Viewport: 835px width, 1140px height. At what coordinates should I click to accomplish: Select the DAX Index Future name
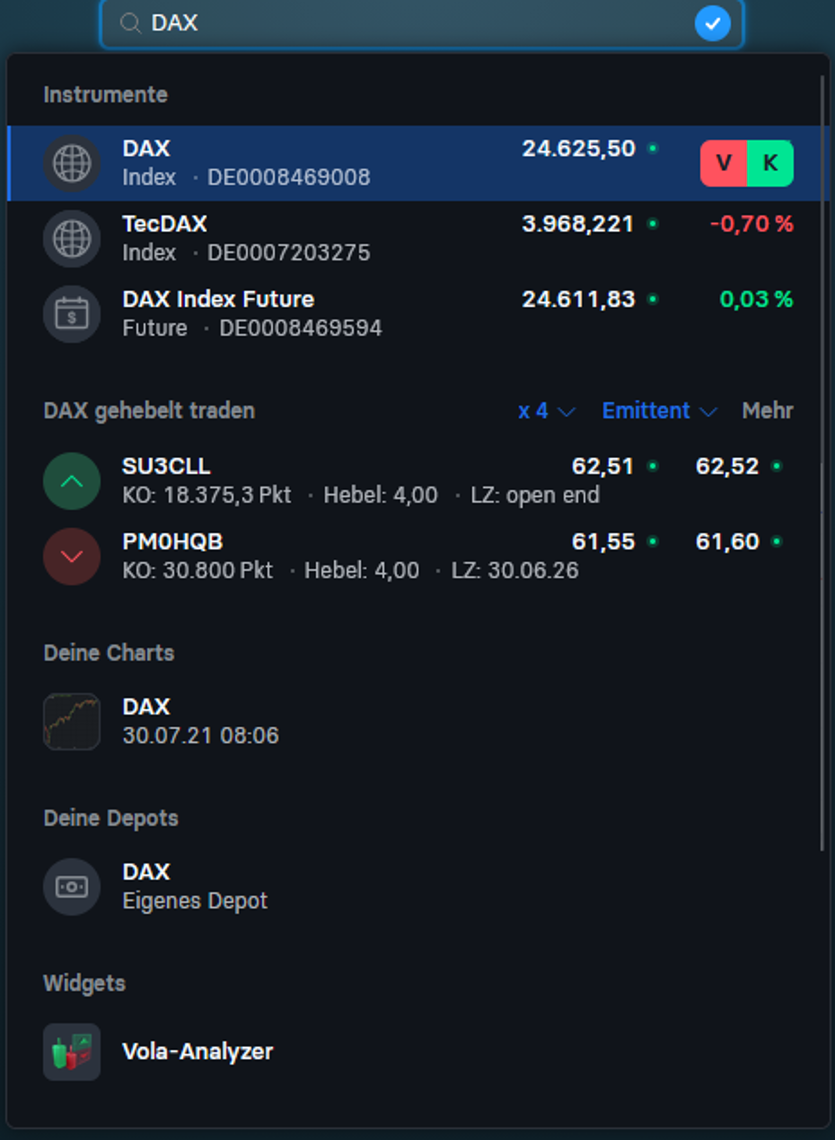[x=218, y=300]
